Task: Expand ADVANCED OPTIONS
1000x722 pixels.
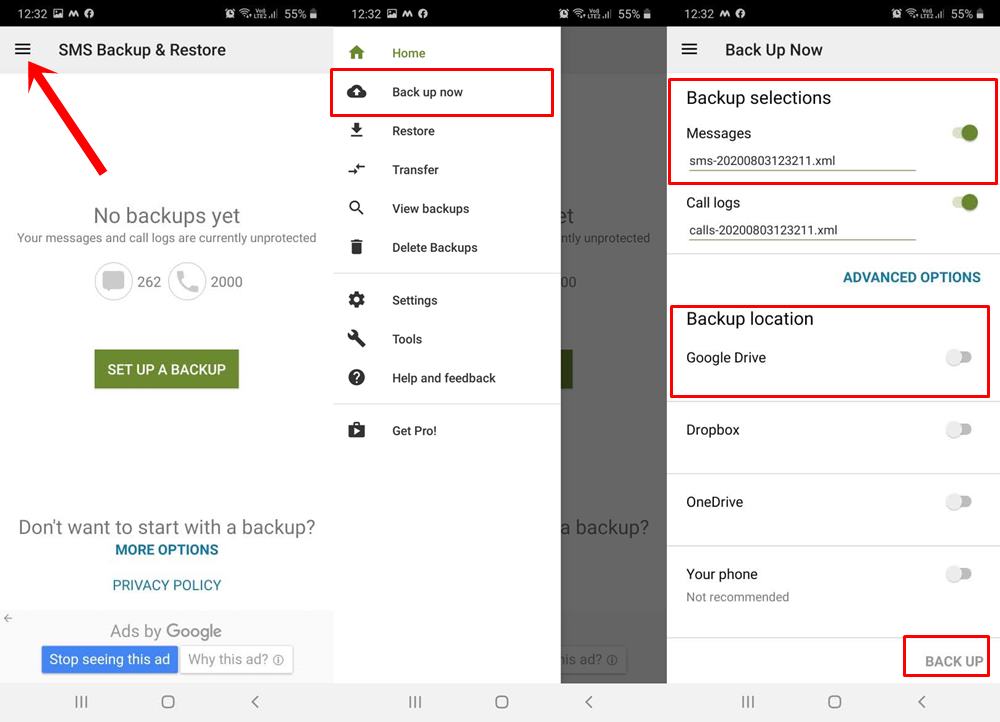Action: [911, 277]
